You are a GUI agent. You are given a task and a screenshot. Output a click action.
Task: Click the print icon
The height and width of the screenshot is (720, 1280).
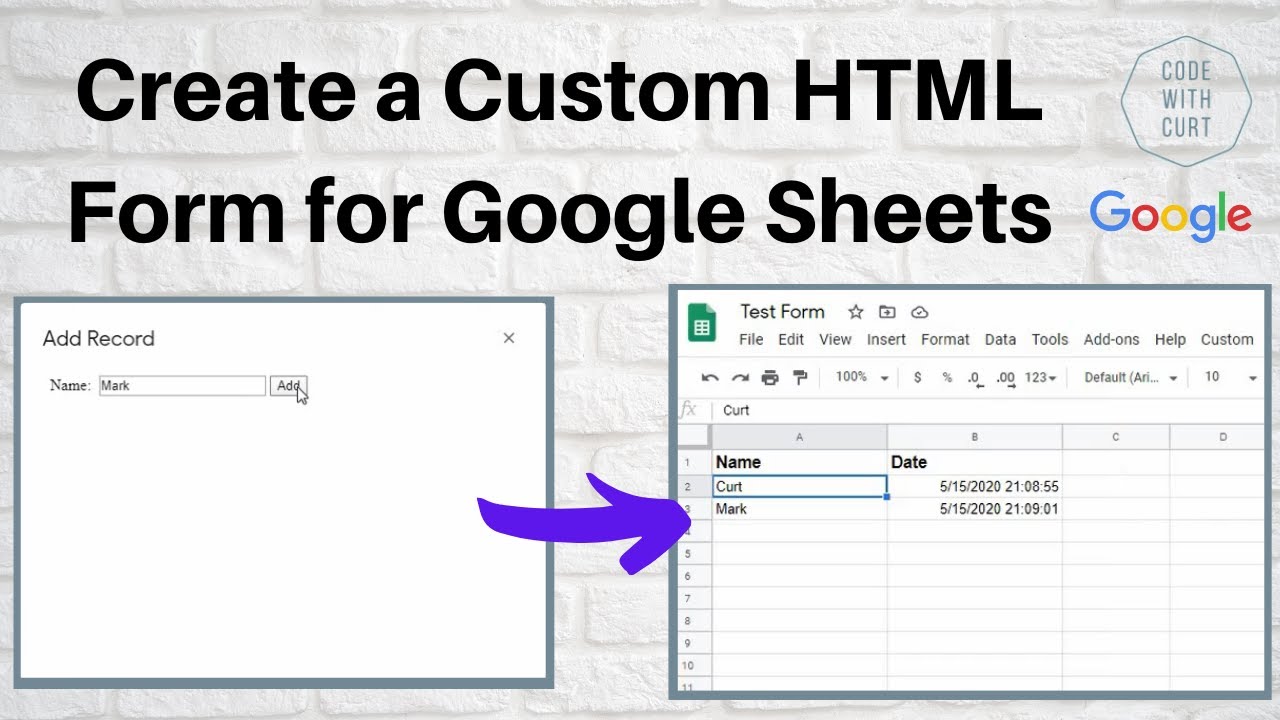click(x=770, y=377)
